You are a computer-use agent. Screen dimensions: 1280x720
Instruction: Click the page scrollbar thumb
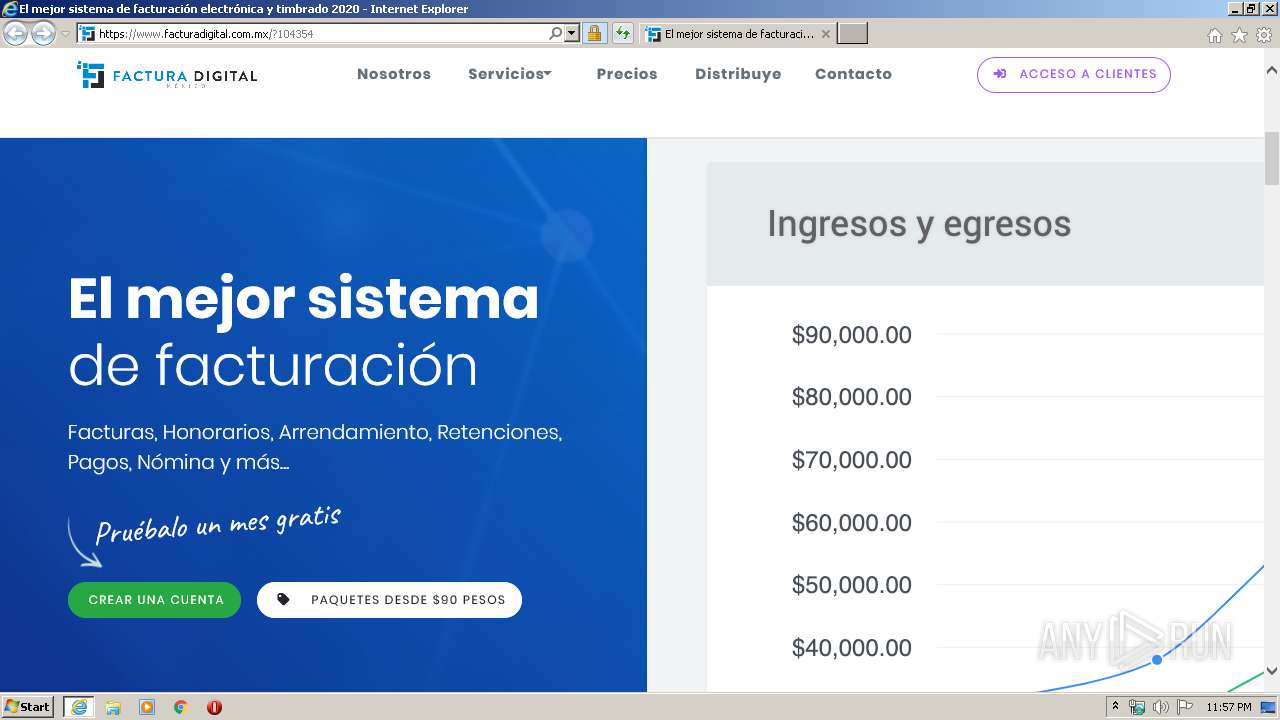1272,158
